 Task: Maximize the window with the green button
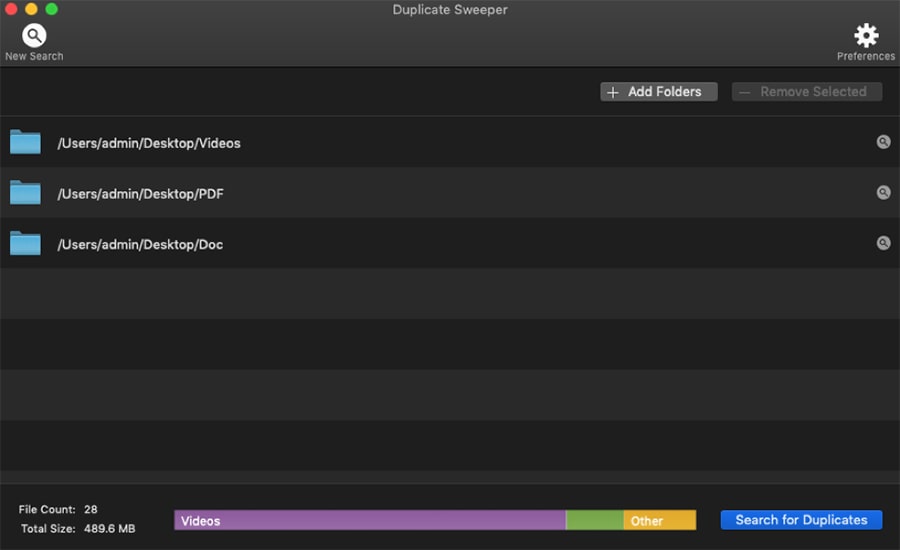[51, 9]
